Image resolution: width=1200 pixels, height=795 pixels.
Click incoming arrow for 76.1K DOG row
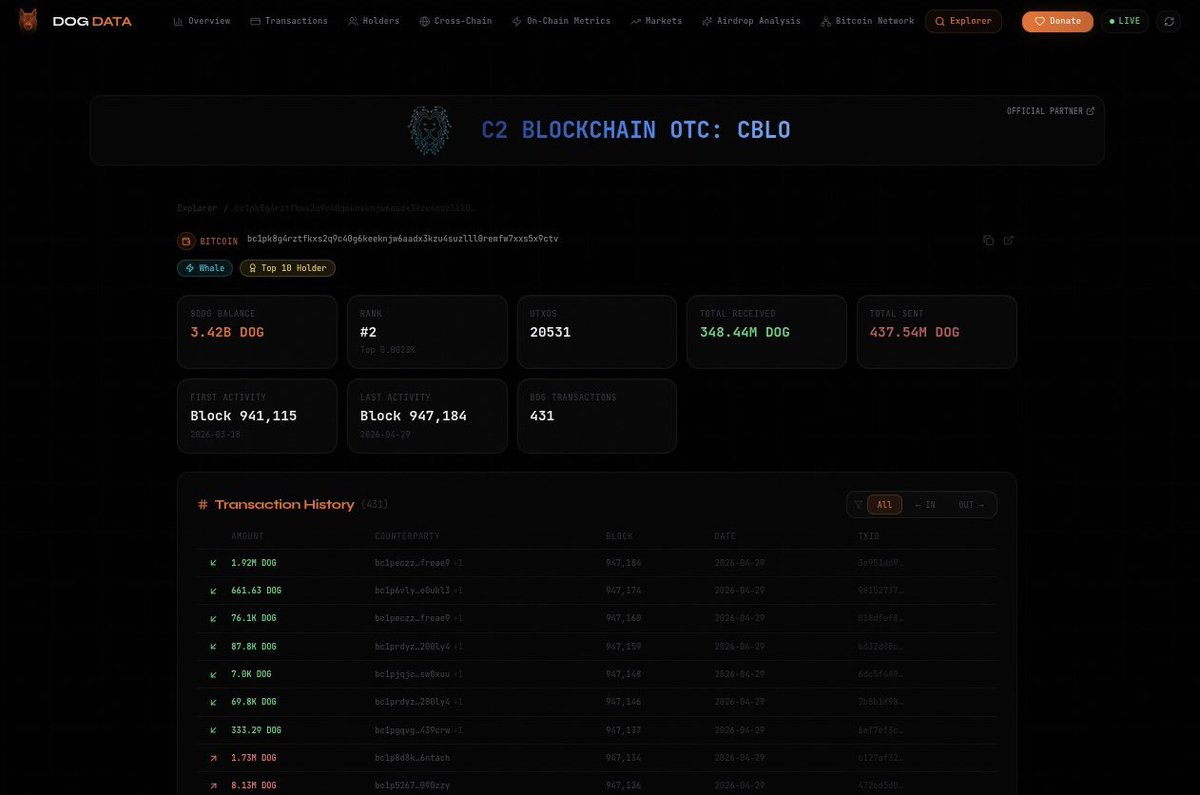[213, 618]
